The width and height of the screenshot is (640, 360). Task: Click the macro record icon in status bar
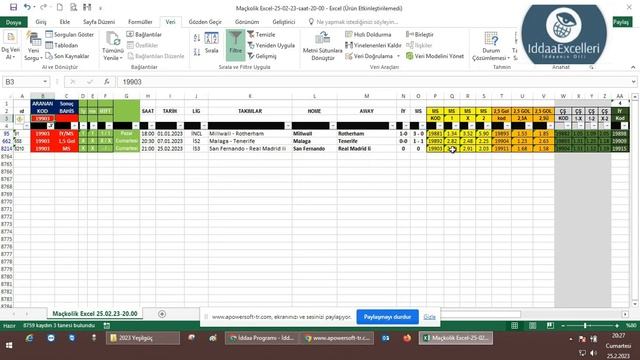[107, 326]
